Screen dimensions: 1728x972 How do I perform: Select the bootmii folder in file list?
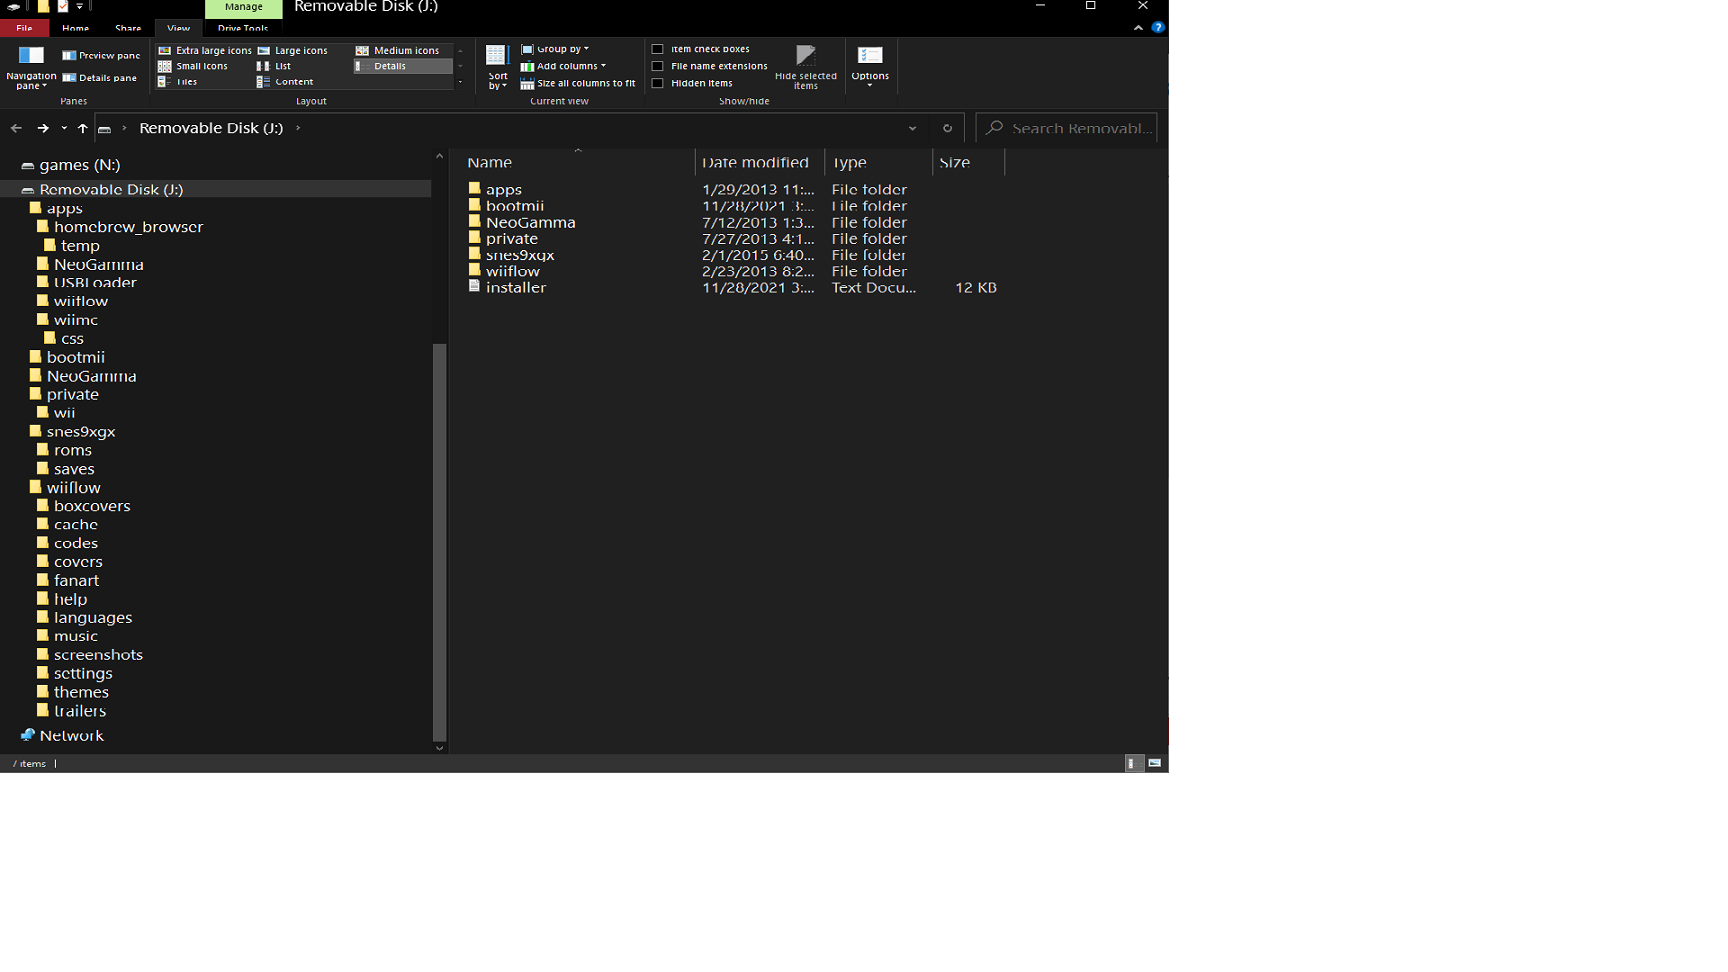(506, 206)
